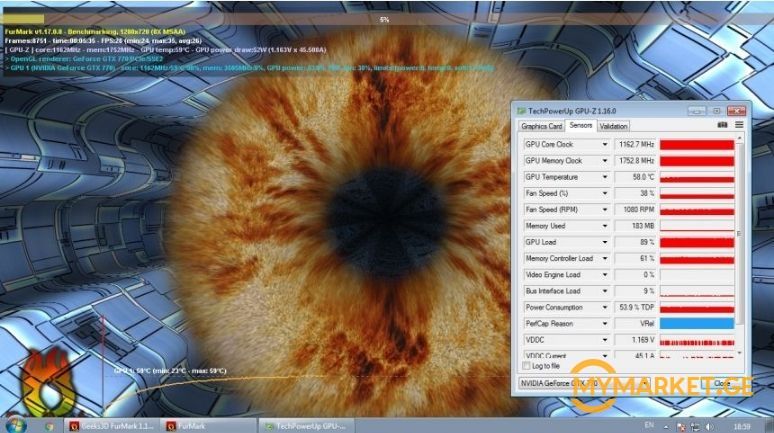Select the Sensors tab

(580, 125)
